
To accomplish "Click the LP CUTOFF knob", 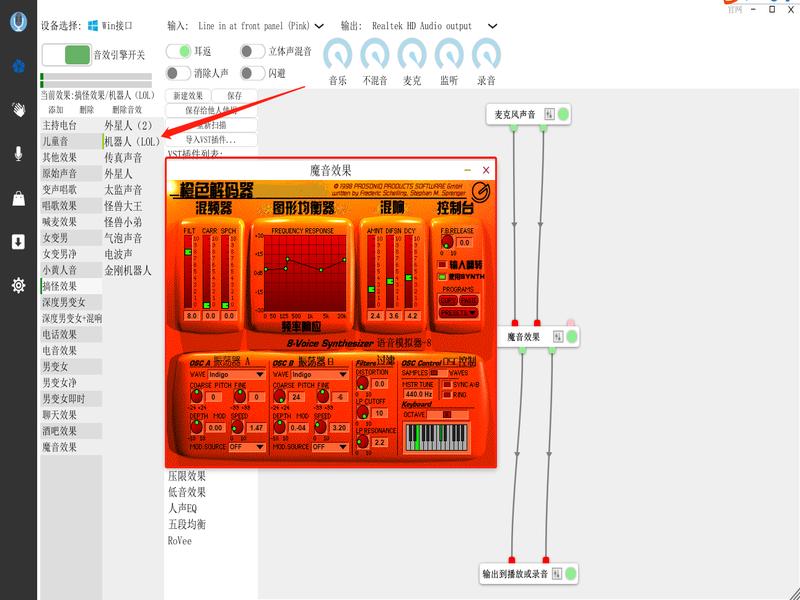I will [362, 412].
